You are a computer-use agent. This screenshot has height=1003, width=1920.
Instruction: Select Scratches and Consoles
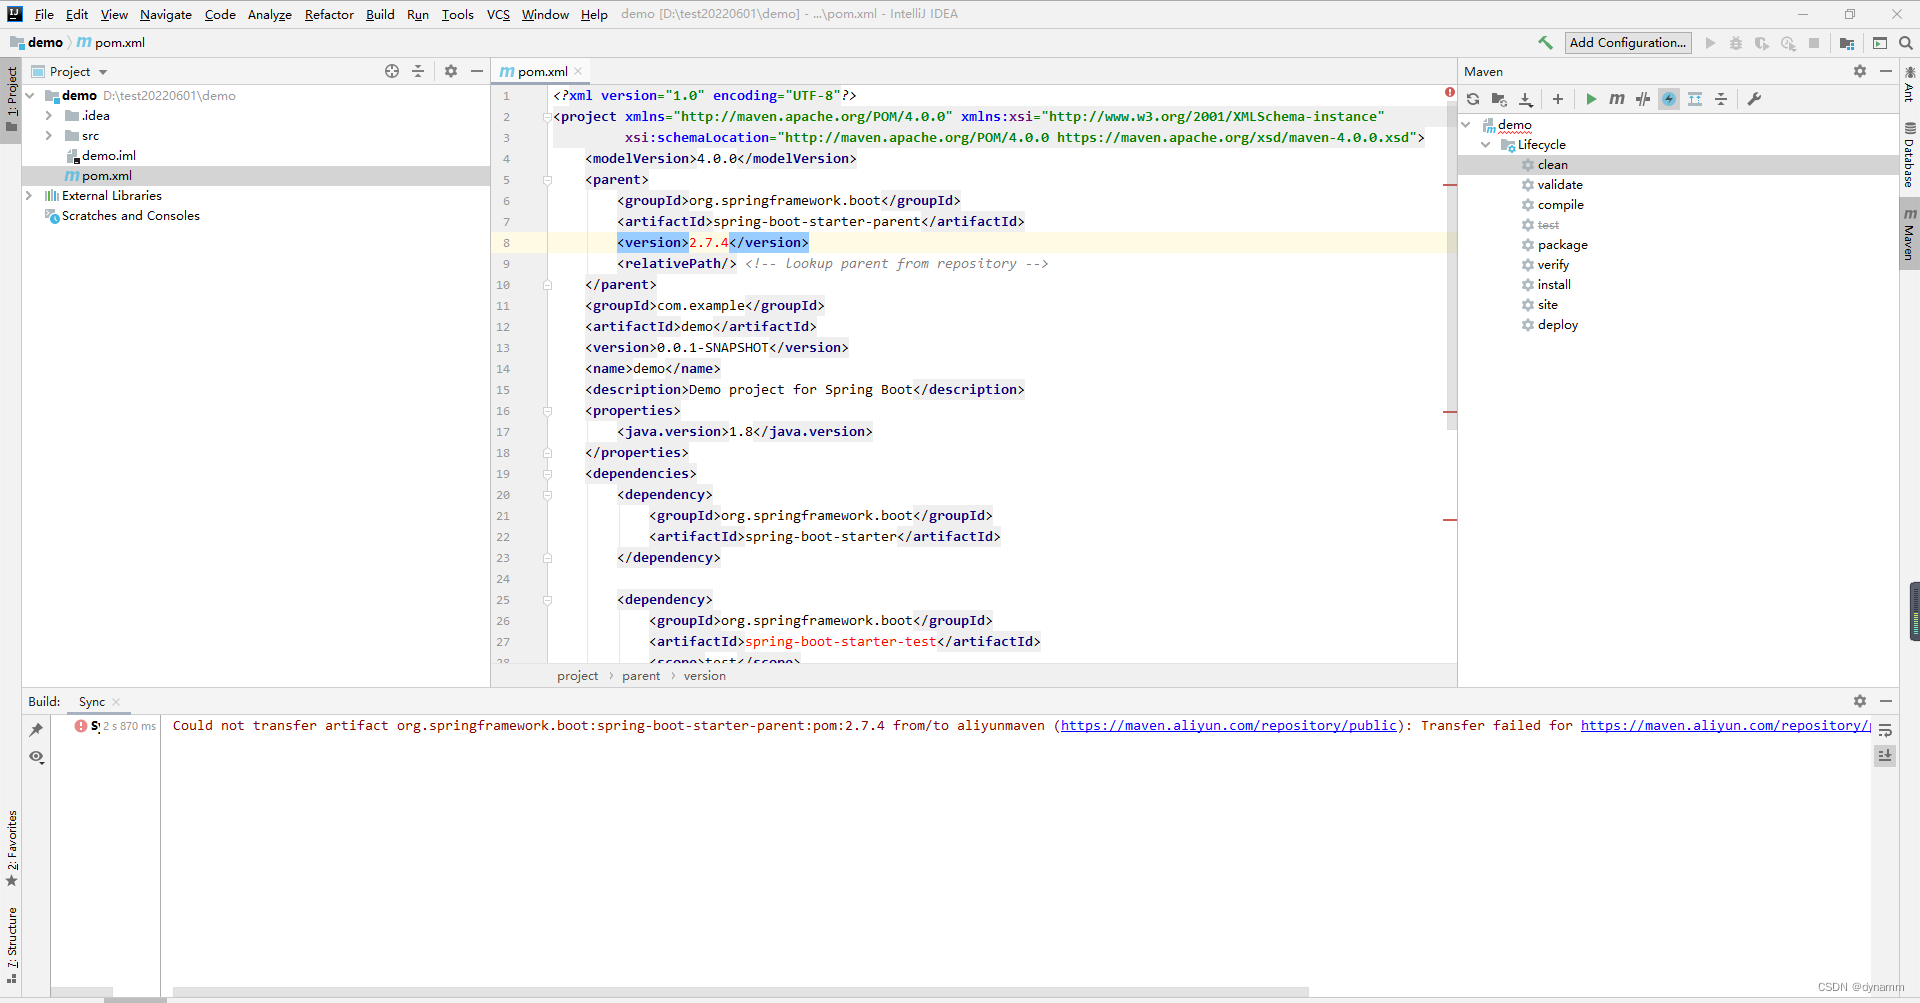(x=130, y=216)
